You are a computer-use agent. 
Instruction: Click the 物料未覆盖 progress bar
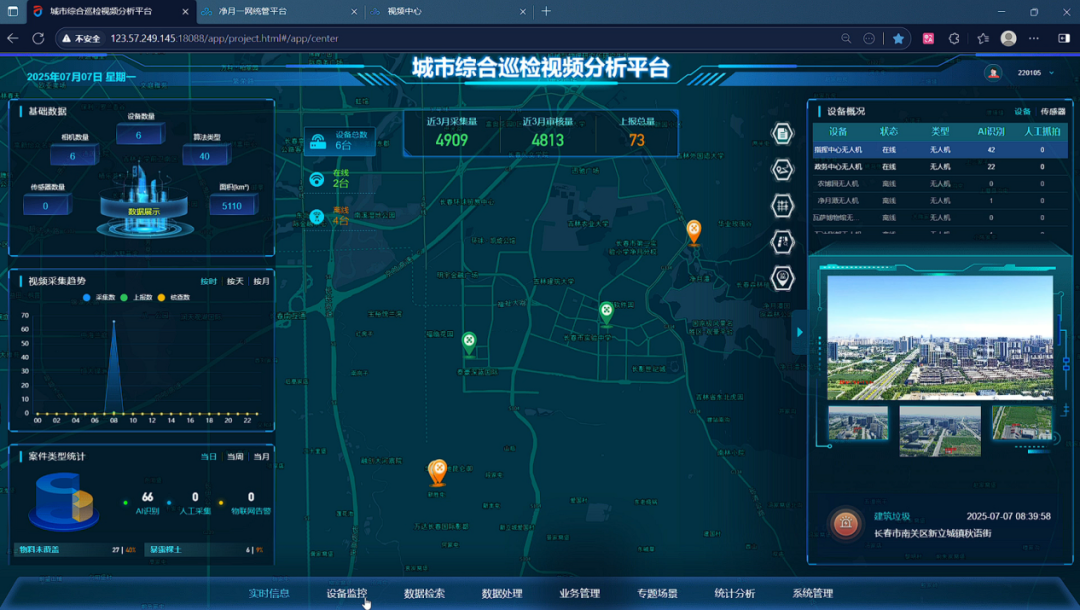pyautogui.click(x=76, y=549)
